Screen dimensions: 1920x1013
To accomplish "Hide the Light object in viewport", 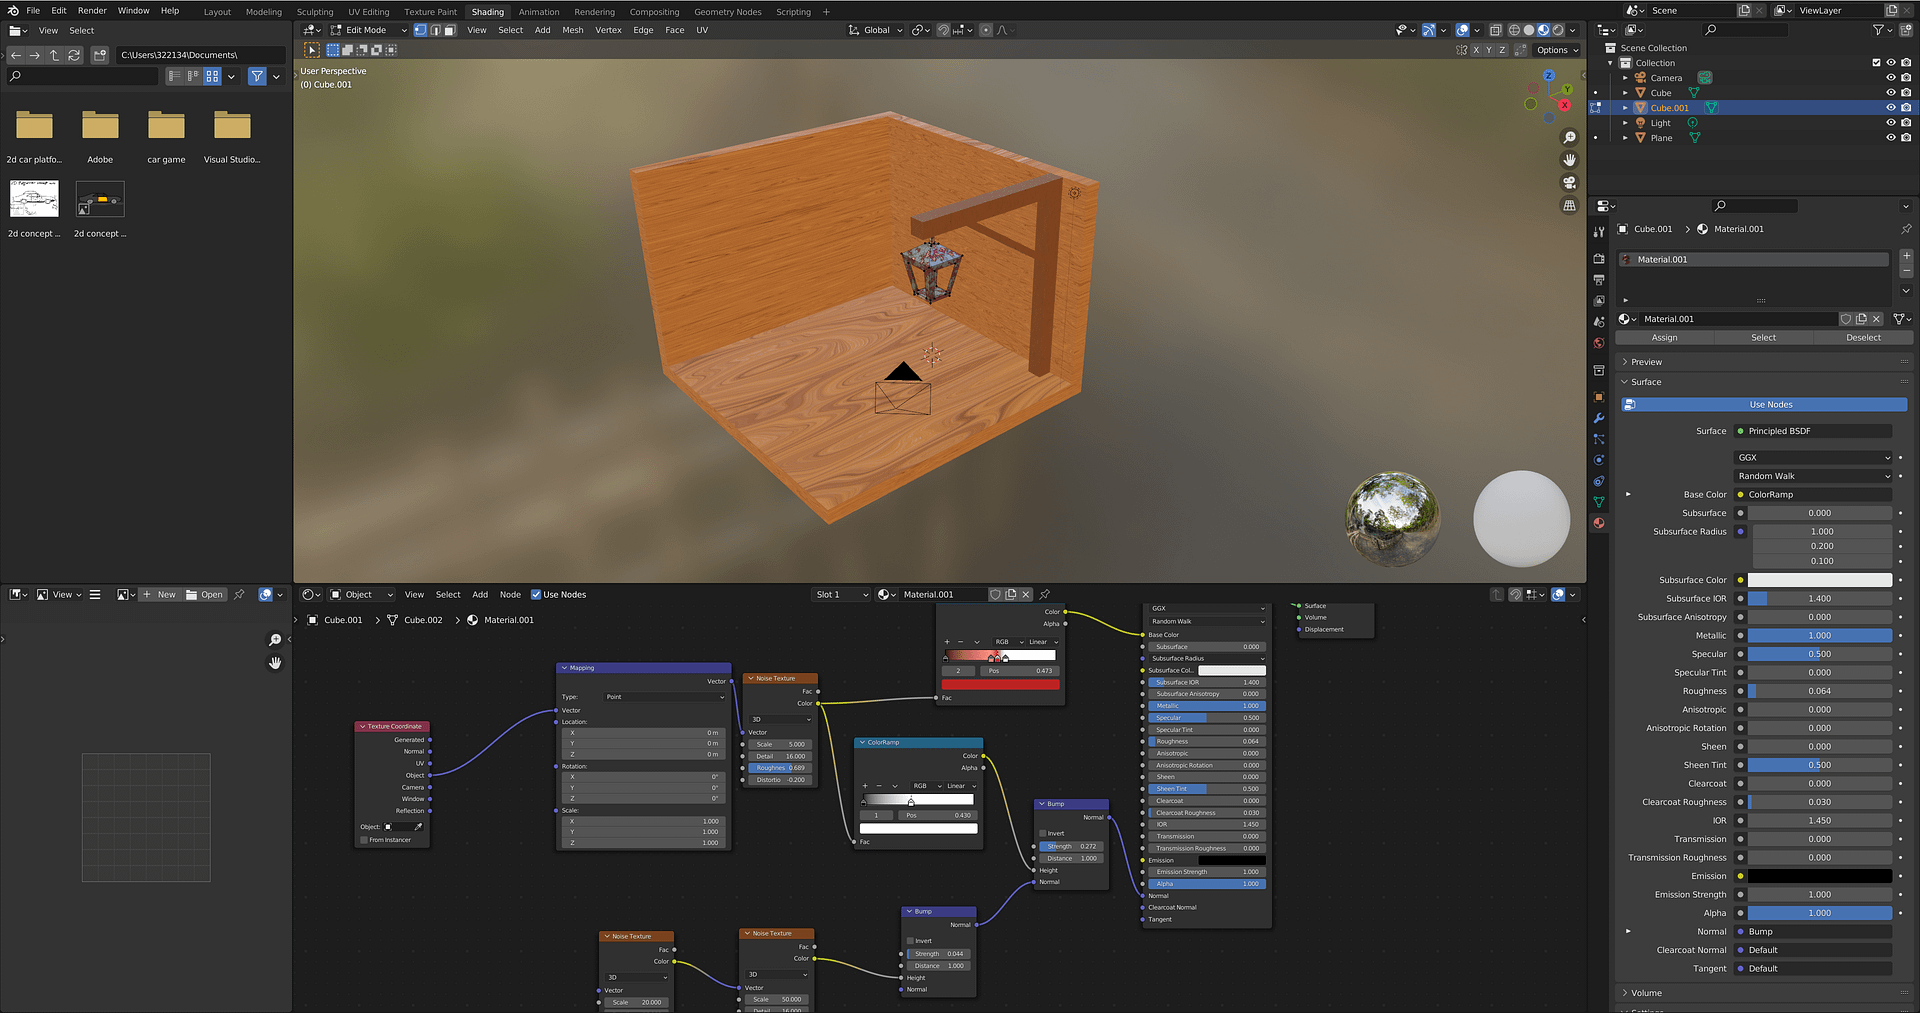I will (x=1890, y=123).
